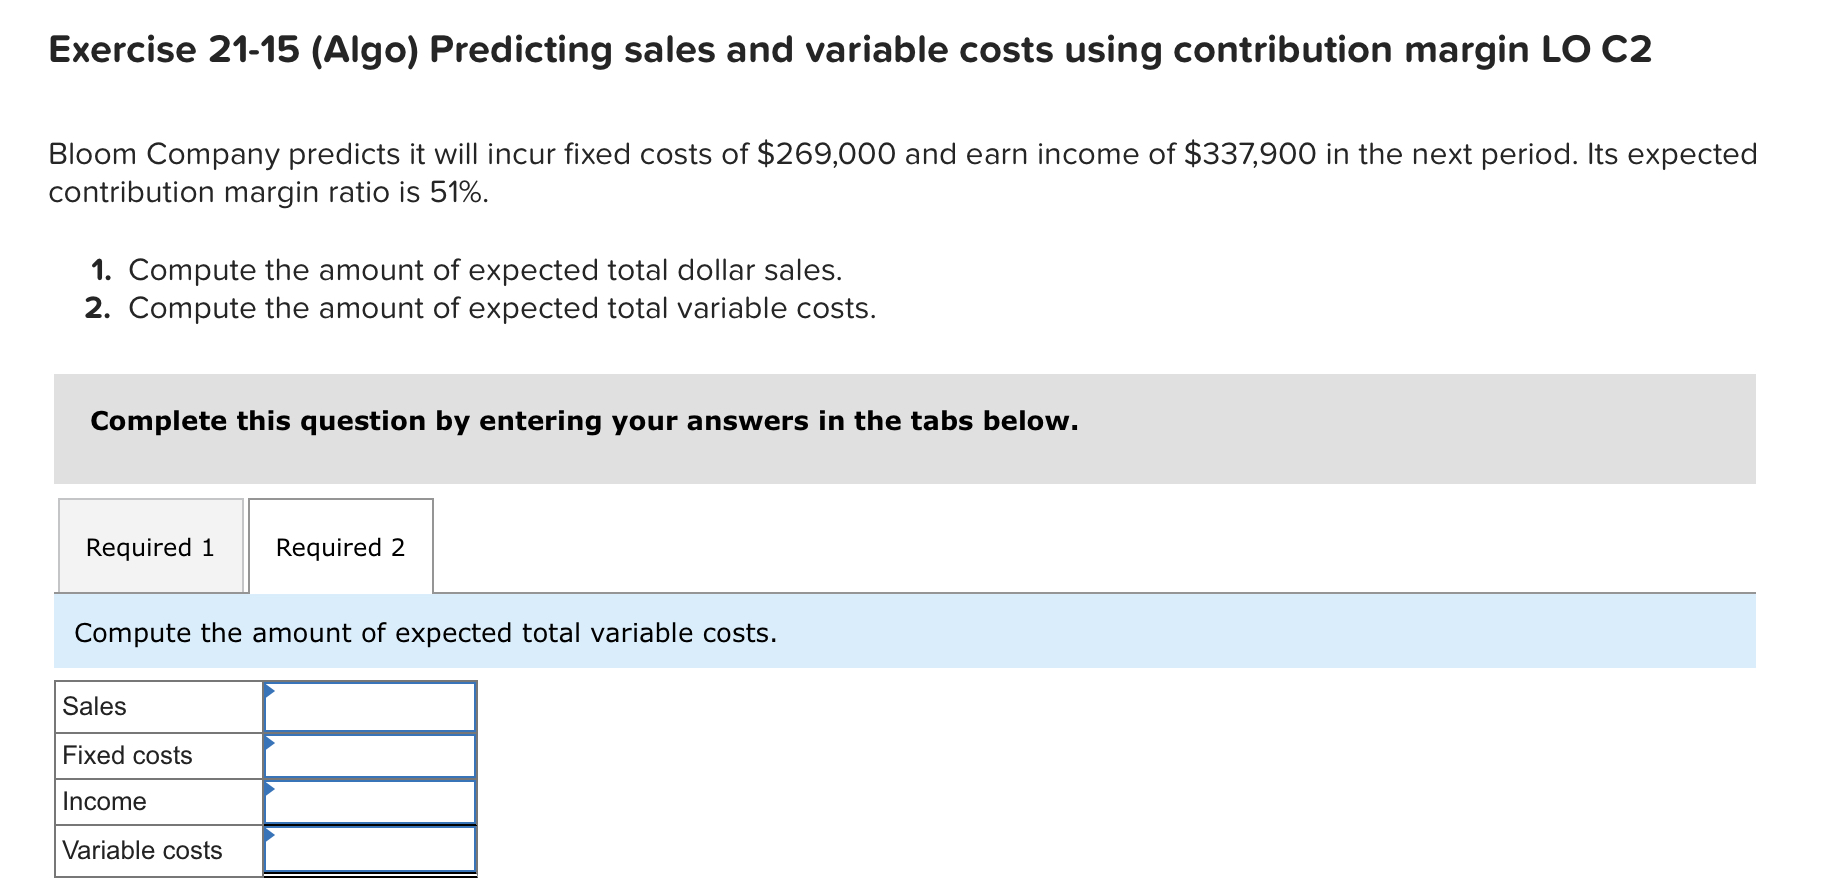Click the blue 'Compute the amount' prompt bar
The width and height of the screenshot is (1825, 885).
(x=427, y=632)
